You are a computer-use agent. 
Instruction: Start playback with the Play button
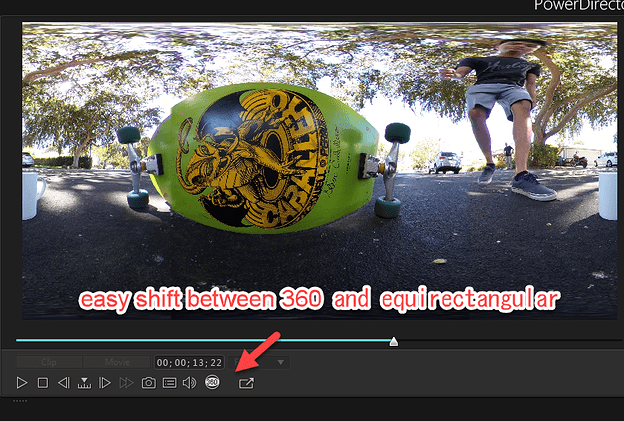pos(22,383)
